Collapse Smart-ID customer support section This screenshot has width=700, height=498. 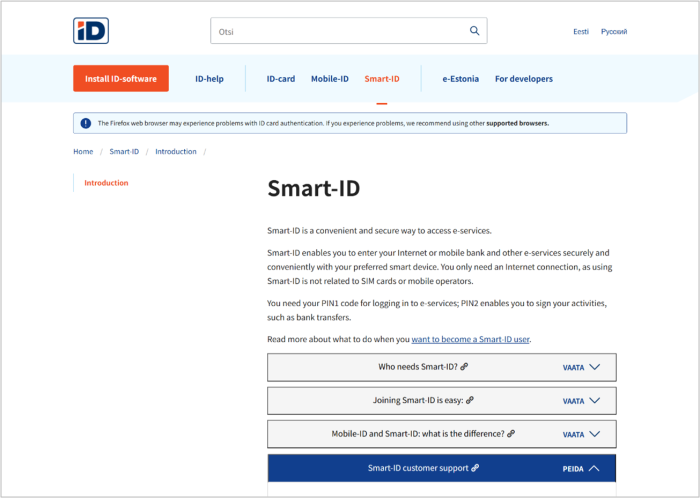pos(594,468)
